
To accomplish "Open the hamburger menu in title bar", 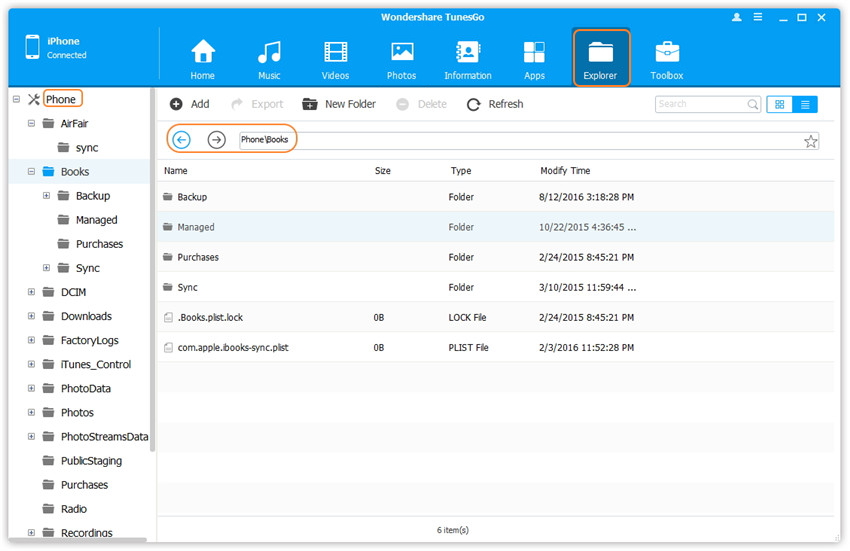I will click(758, 17).
